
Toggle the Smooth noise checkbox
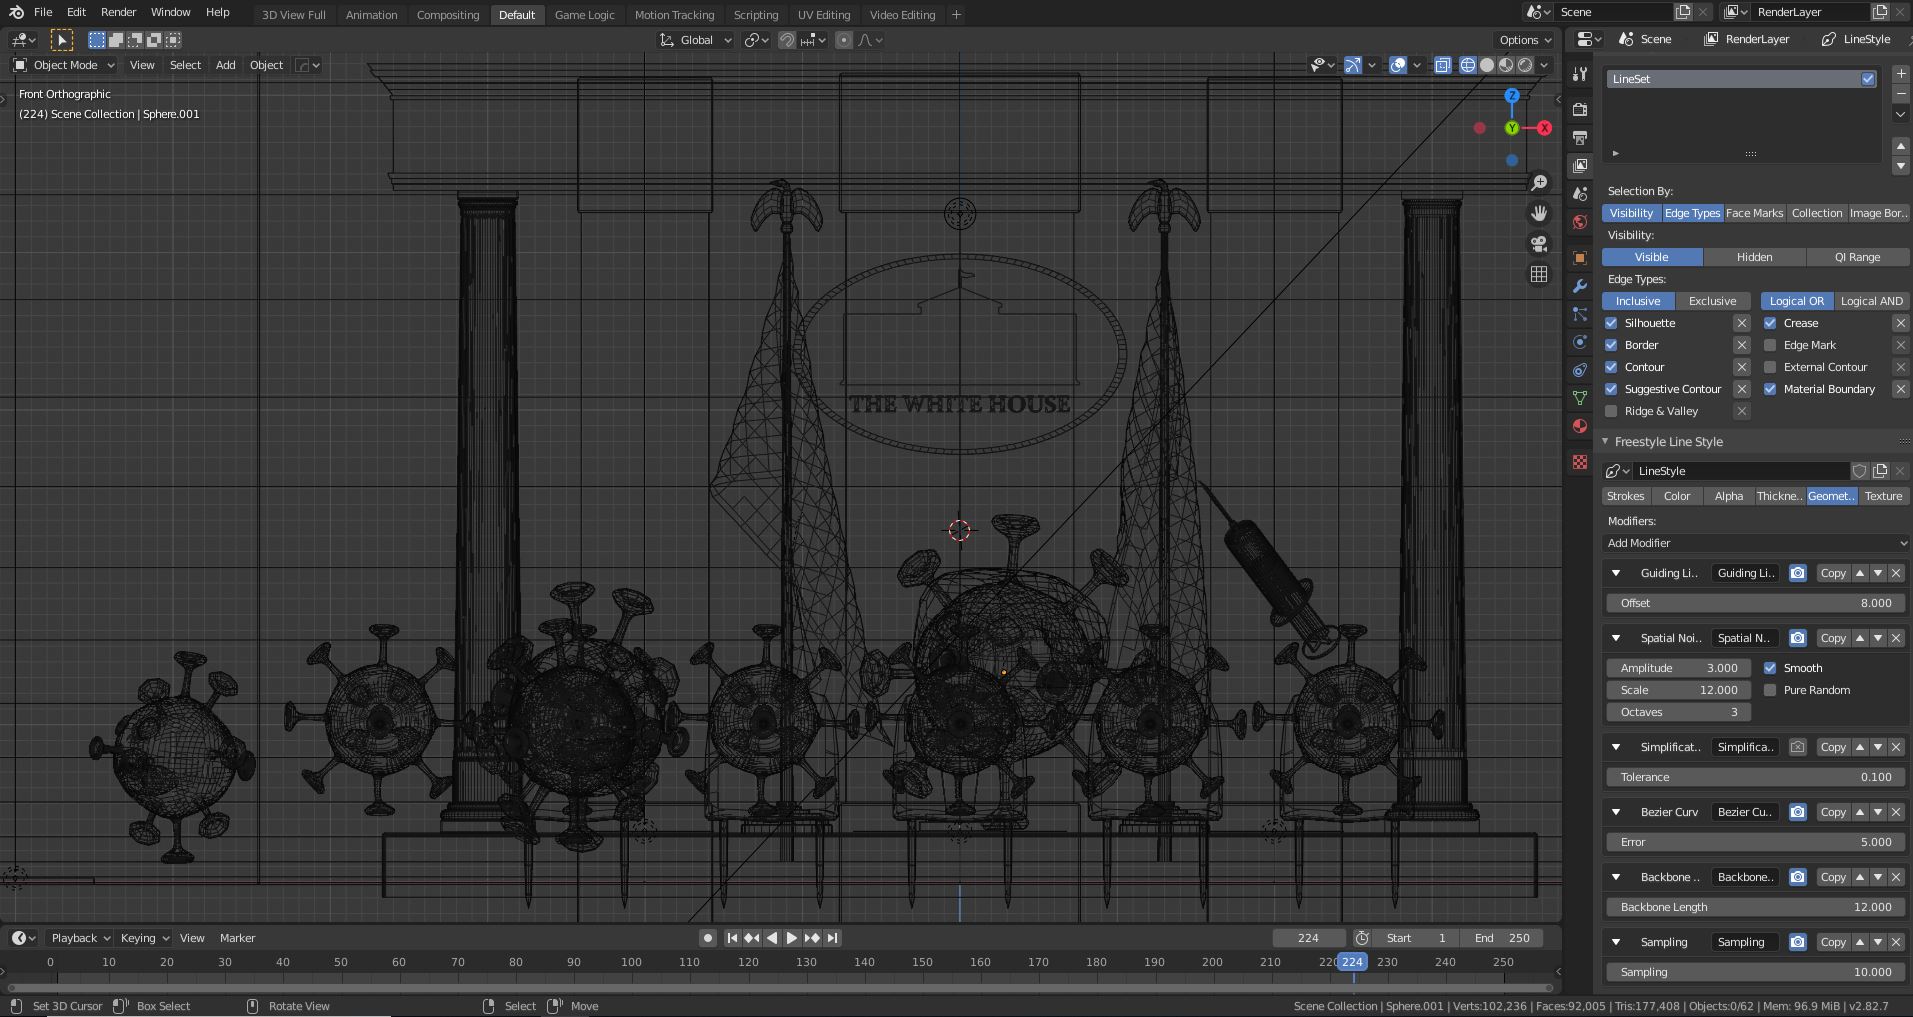(x=1770, y=668)
